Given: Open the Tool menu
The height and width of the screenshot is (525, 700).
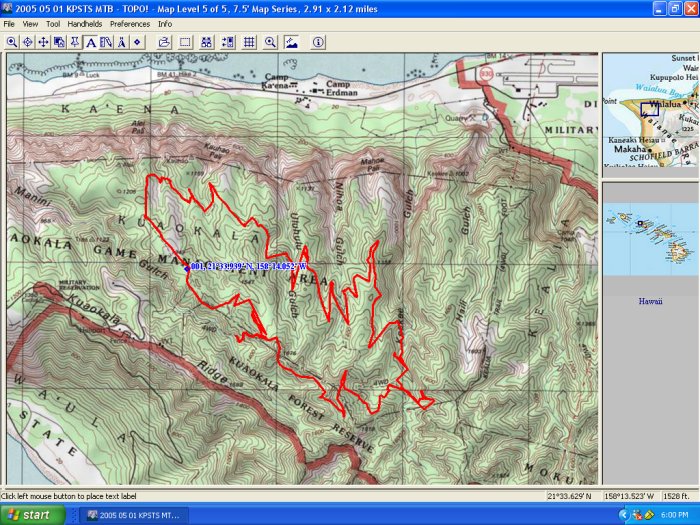Looking at the screenshot, I should [53, 24].
